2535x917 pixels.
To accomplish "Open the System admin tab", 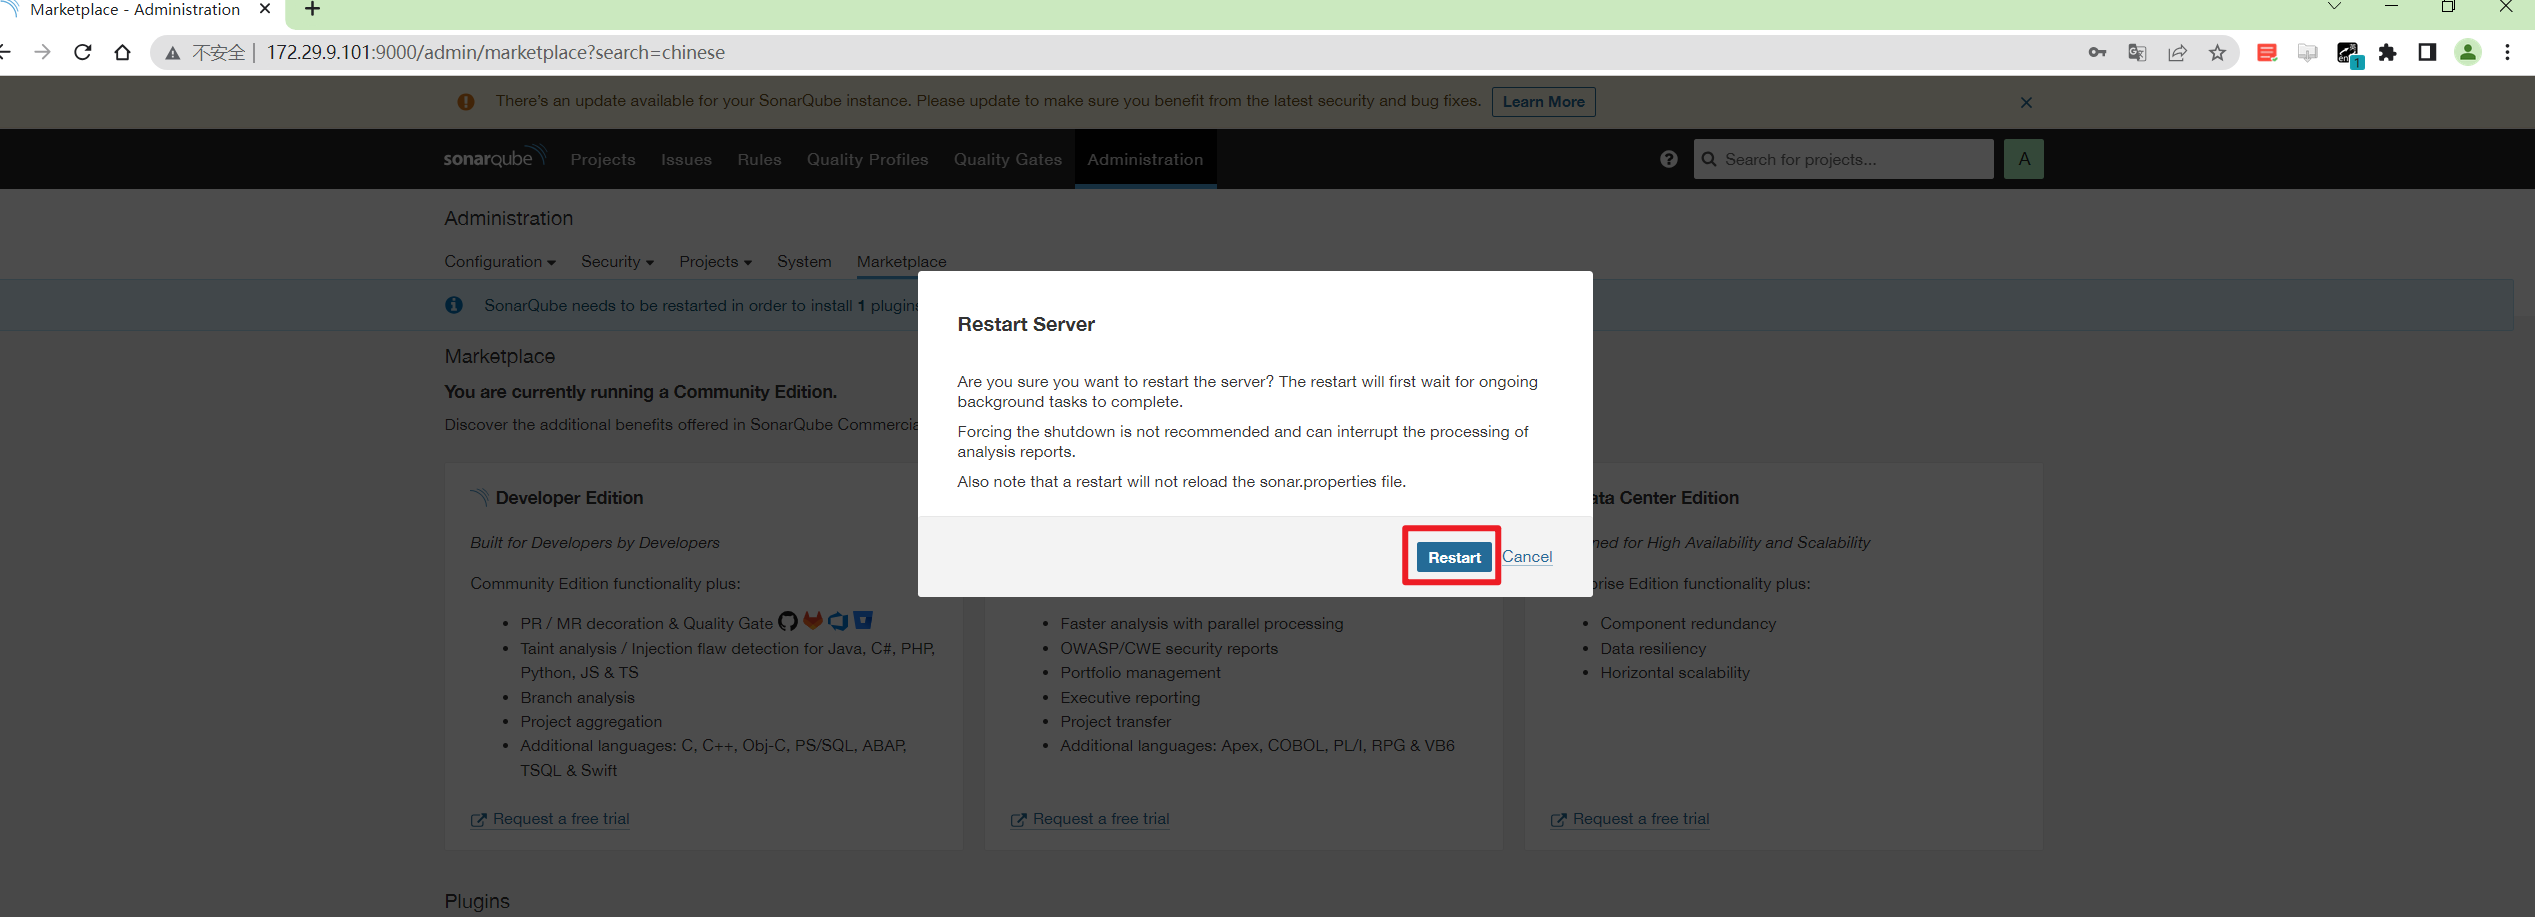I will pos(804,262).
